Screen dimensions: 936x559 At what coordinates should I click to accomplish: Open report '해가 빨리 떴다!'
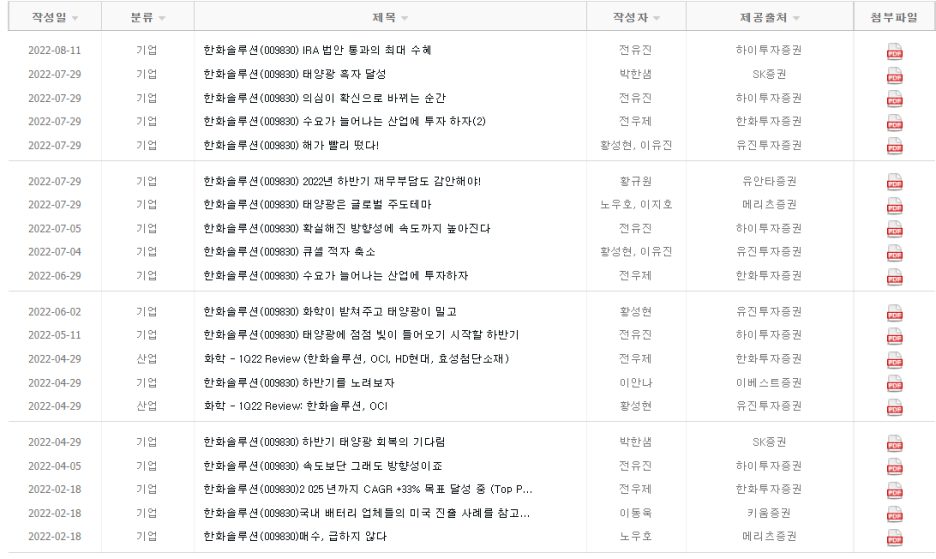point(291,145)
